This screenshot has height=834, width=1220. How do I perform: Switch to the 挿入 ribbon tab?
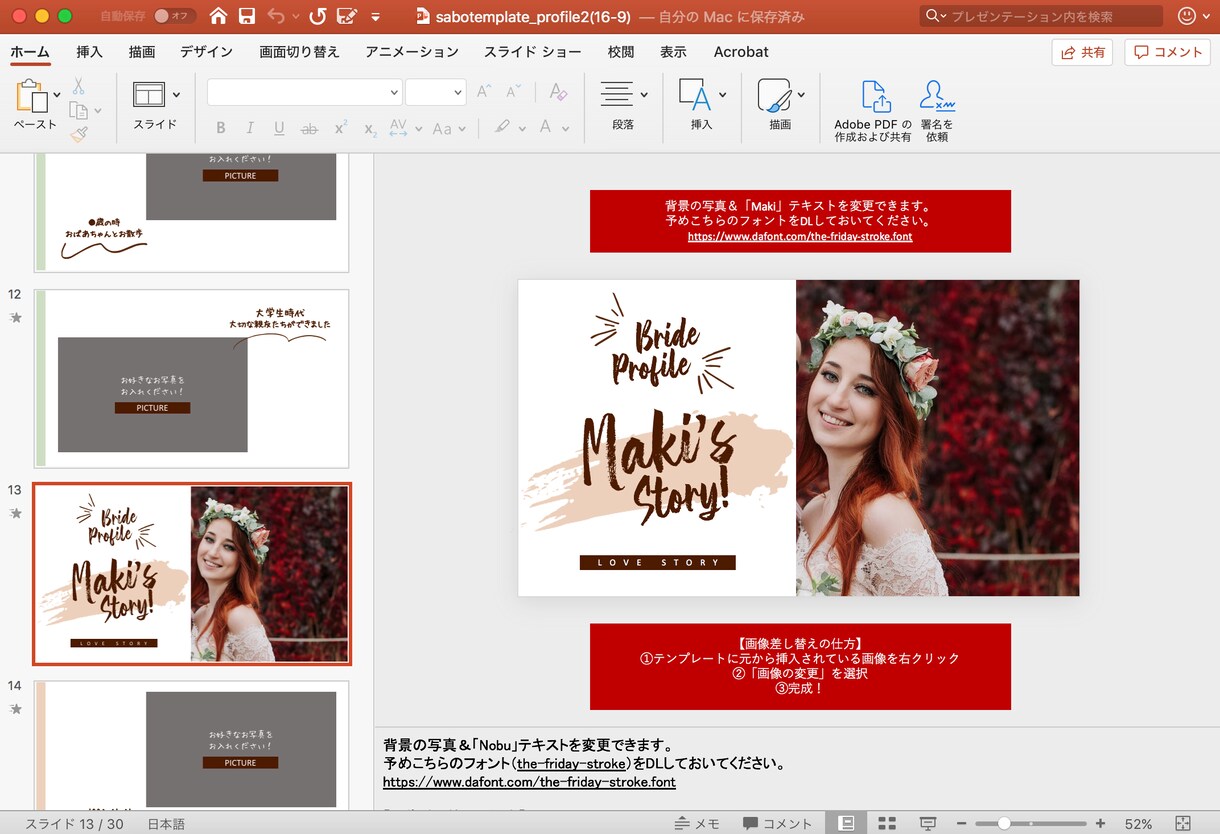coord(89,52)
